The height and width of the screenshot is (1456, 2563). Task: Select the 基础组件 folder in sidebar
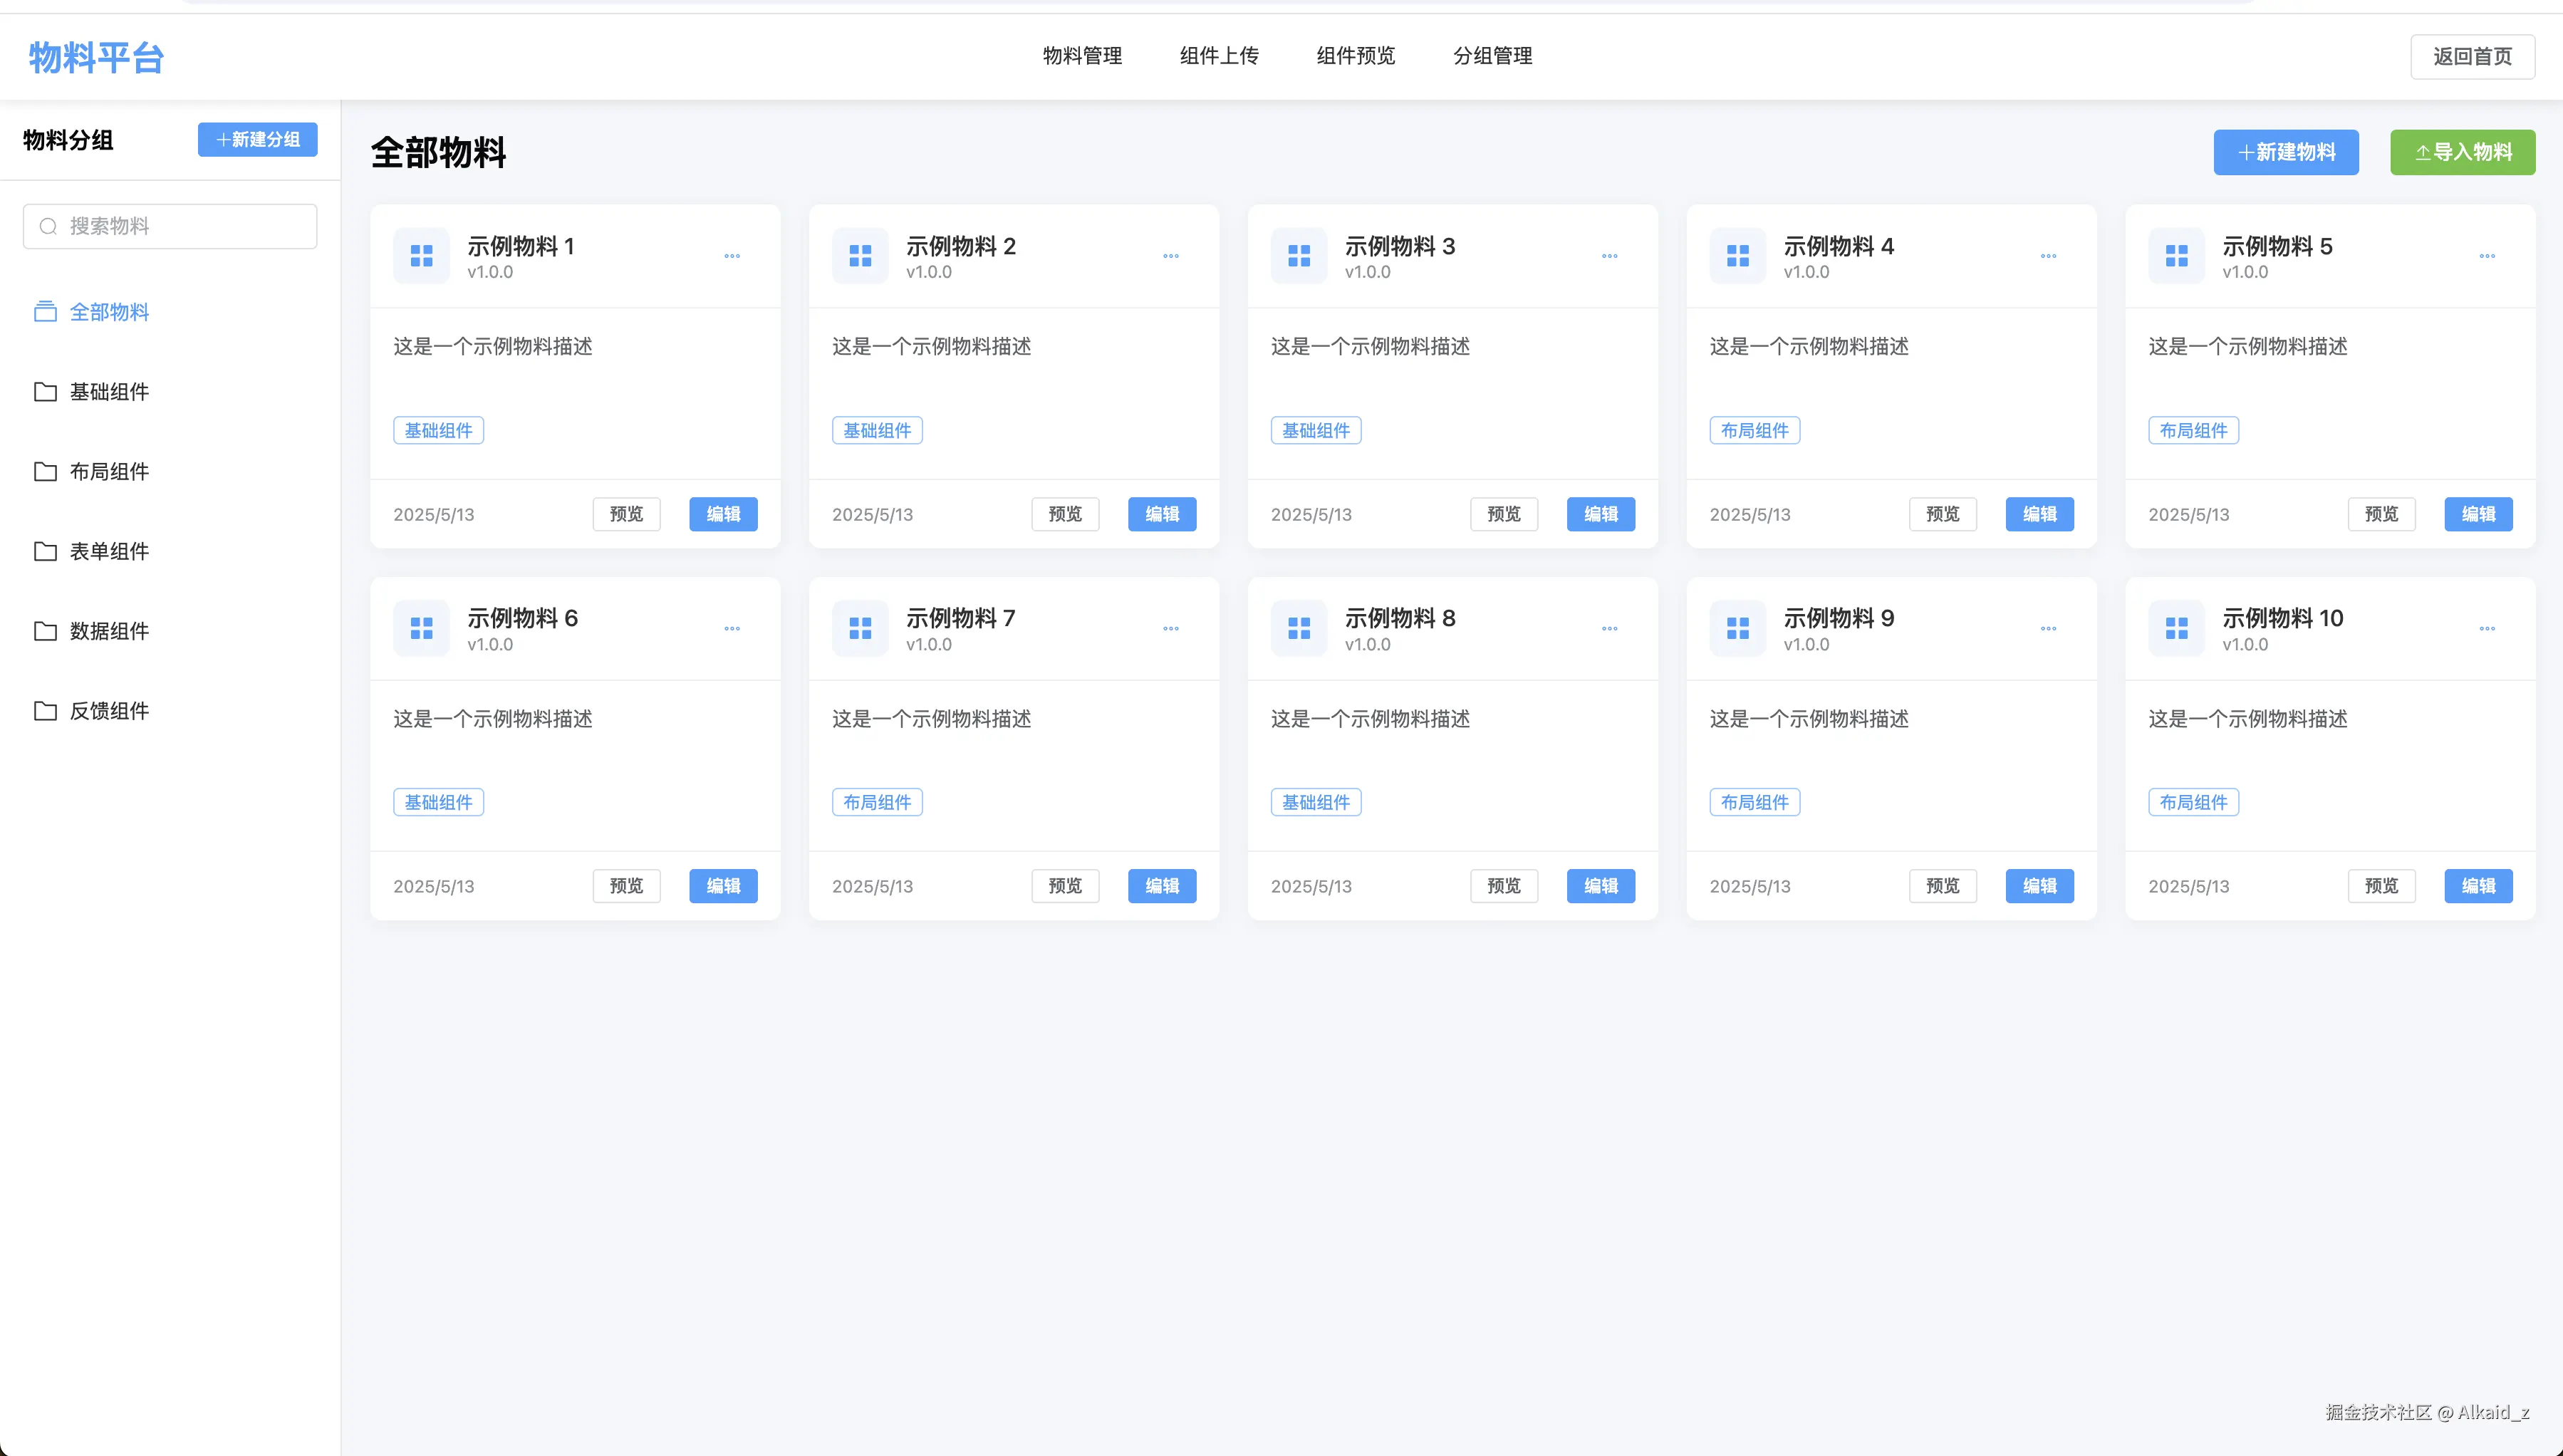point(108,392)
